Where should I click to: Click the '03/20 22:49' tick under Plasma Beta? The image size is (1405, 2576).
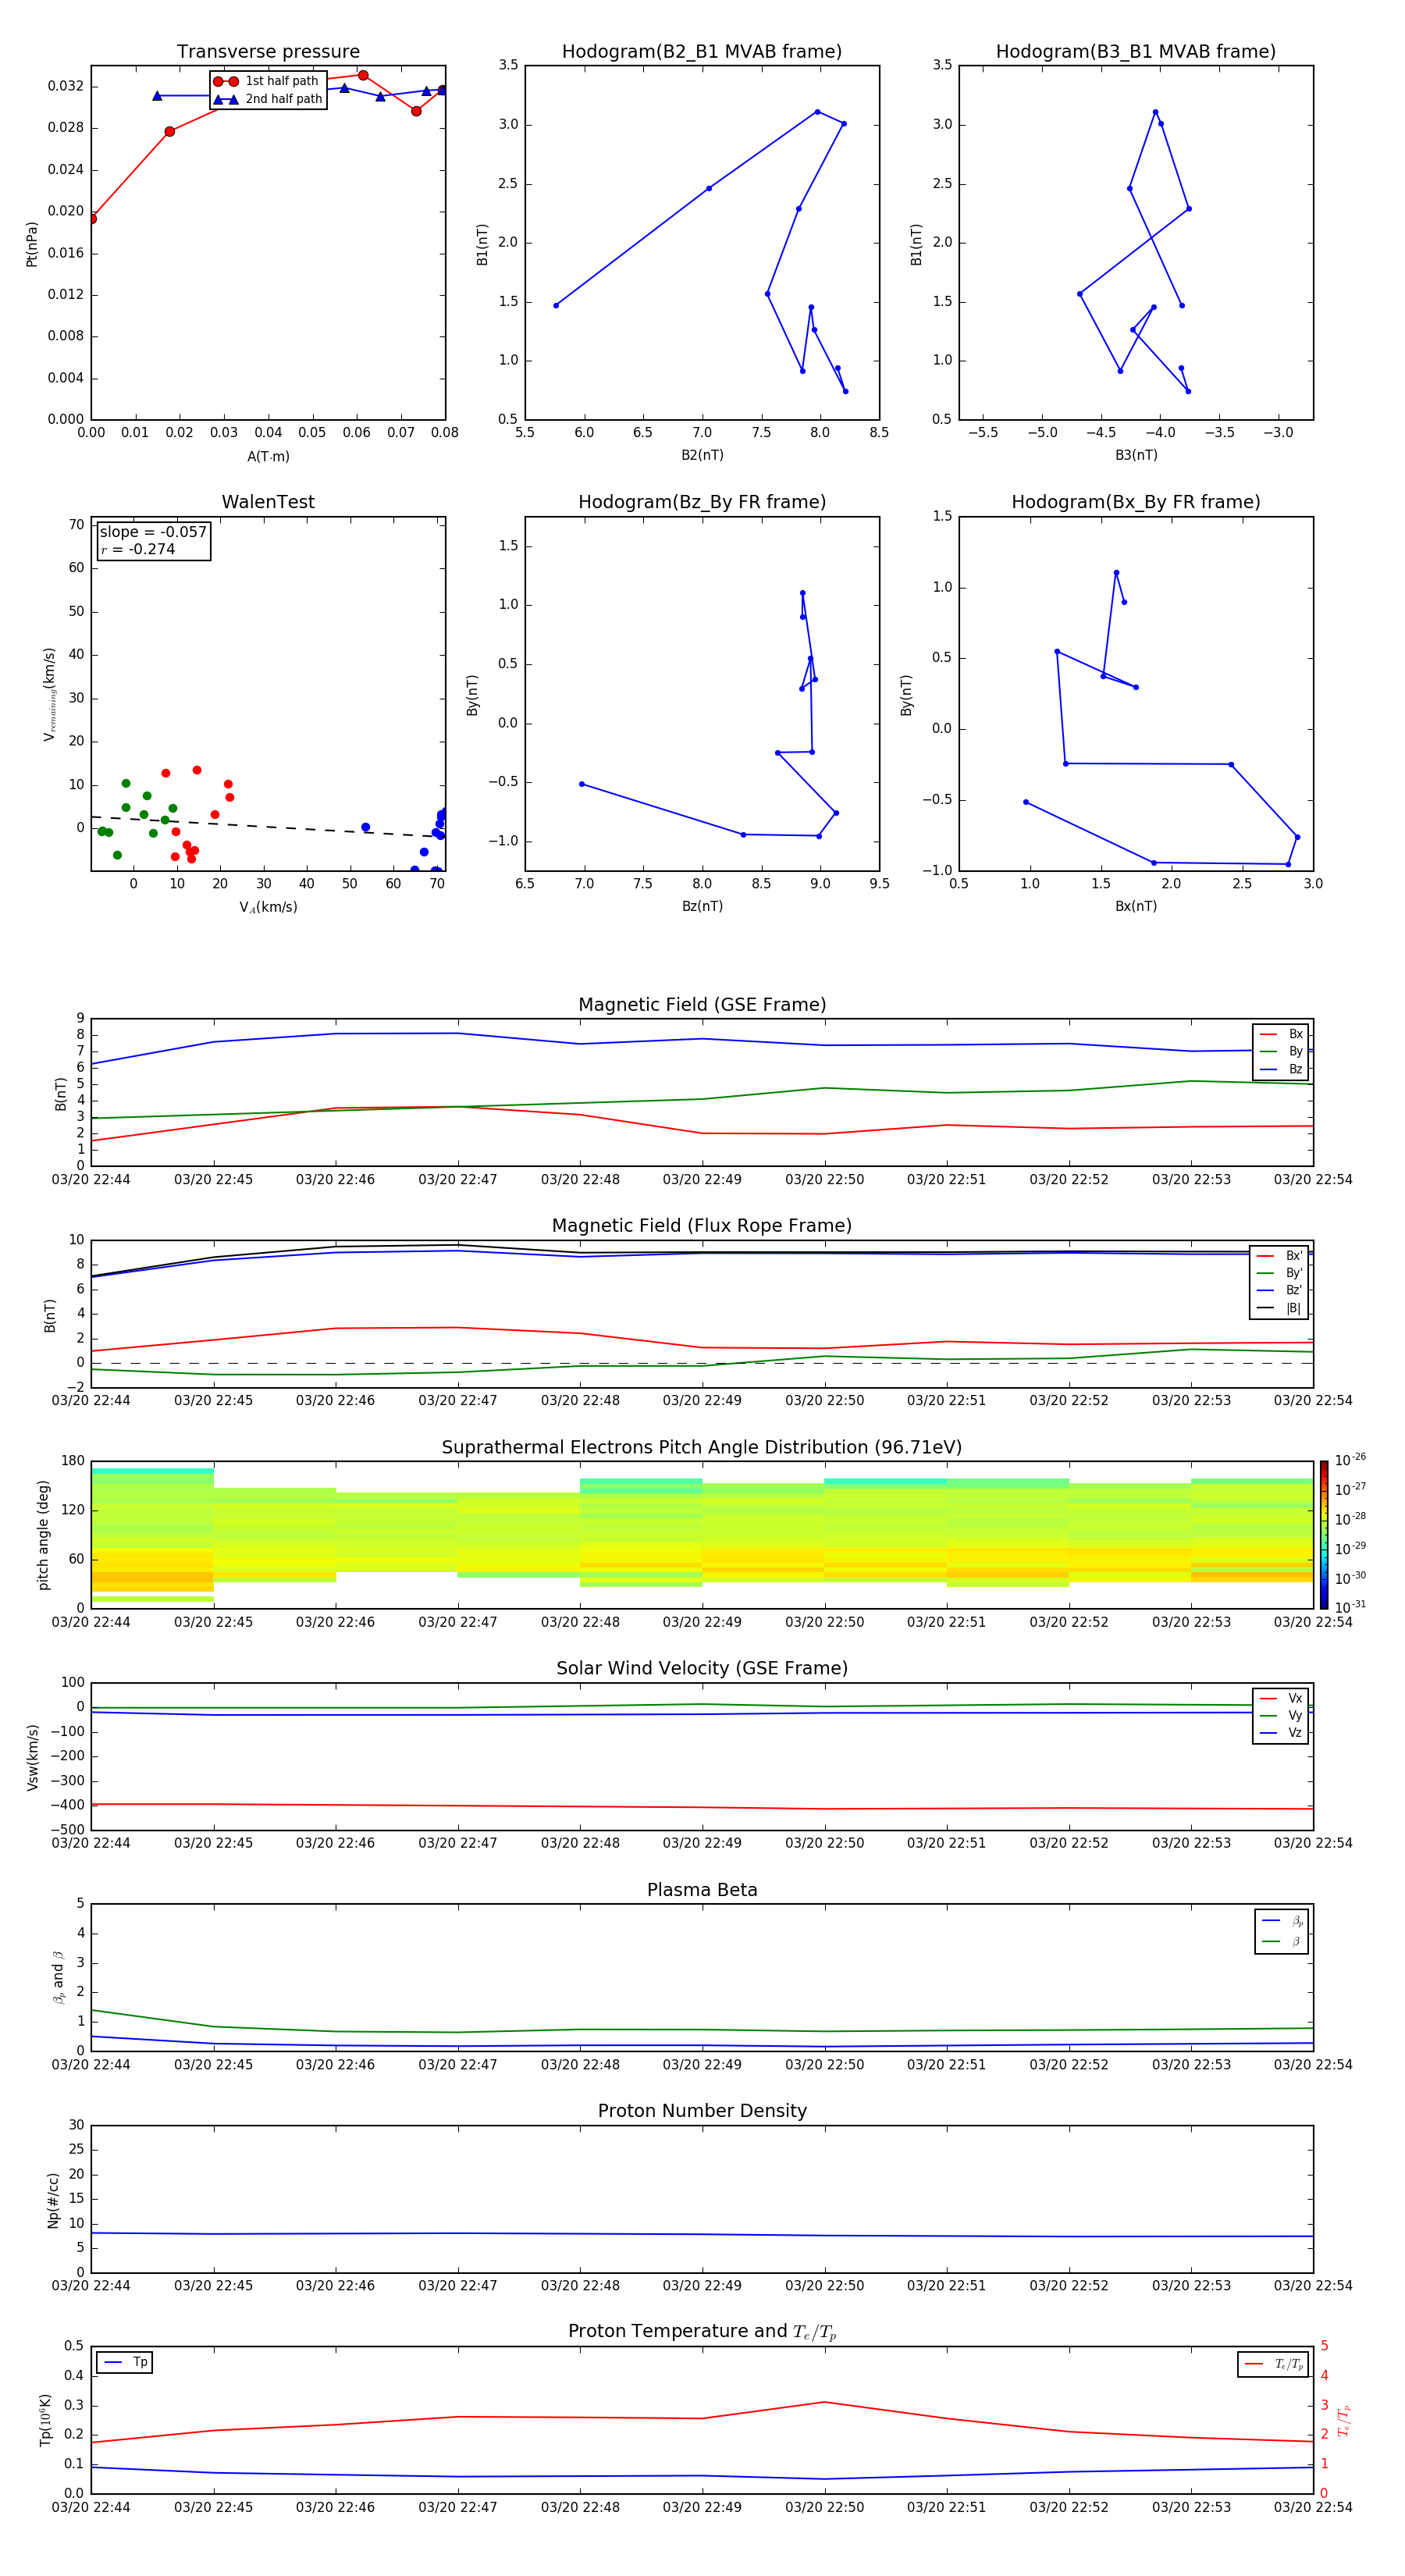pyautogui.click(x=702, y=2064)
